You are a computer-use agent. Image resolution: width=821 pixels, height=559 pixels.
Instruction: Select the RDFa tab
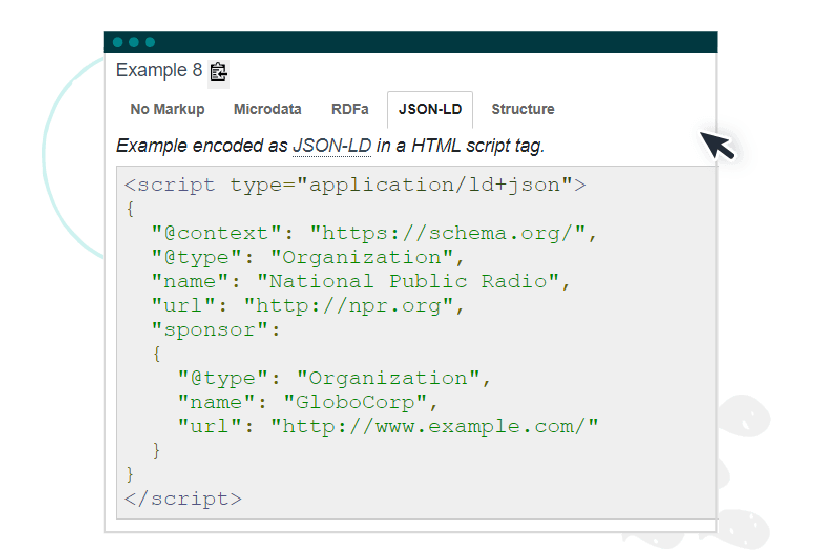click(x=349, y=109)
